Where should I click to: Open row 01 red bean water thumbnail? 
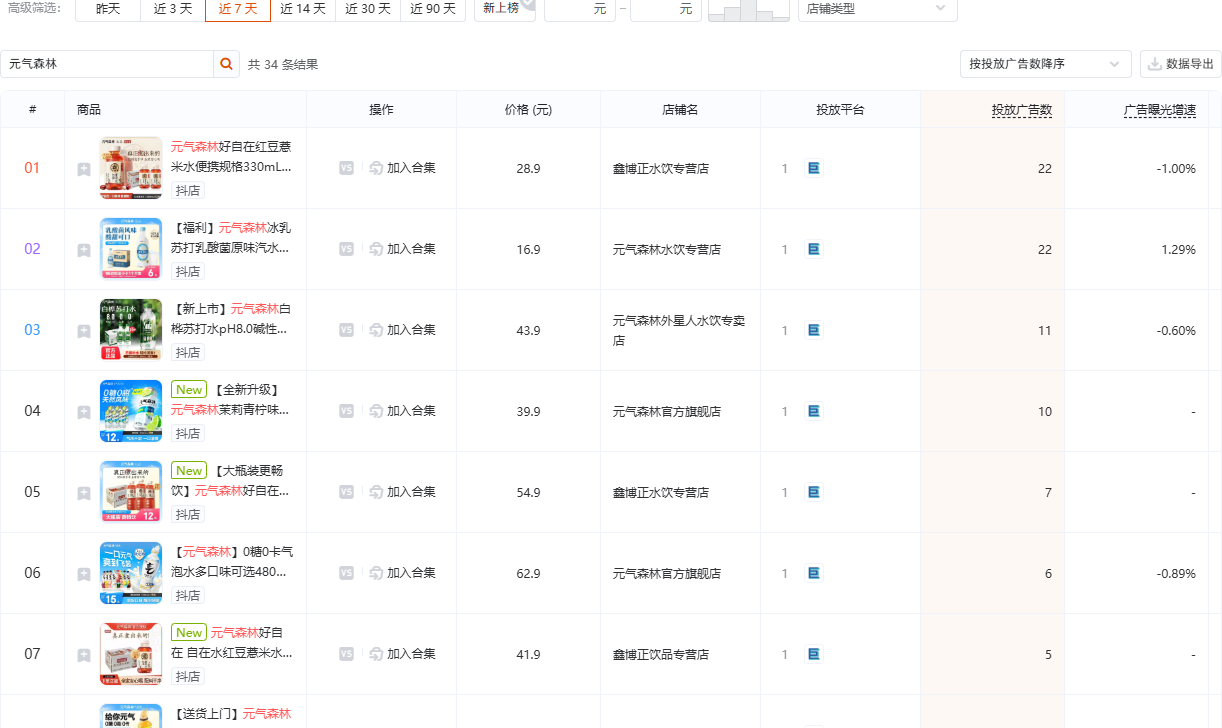pos(131,168)
